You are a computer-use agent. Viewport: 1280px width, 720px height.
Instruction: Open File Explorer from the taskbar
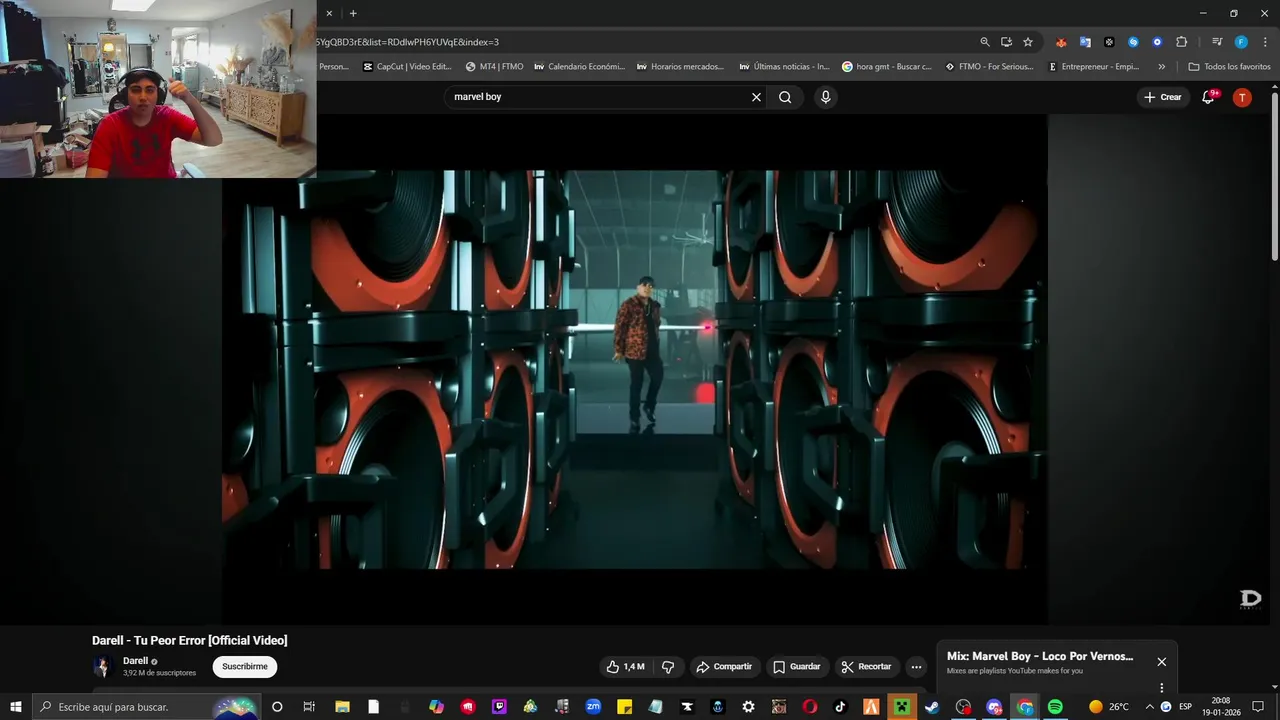[x=341, y=707]
